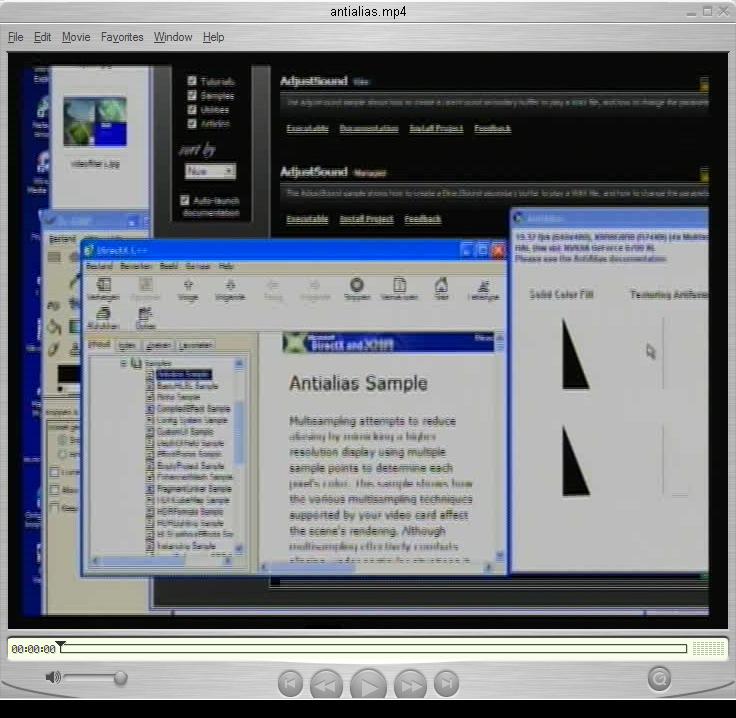
Task: Open the Beeld menu in the help window
Action: tap(169, 266)
